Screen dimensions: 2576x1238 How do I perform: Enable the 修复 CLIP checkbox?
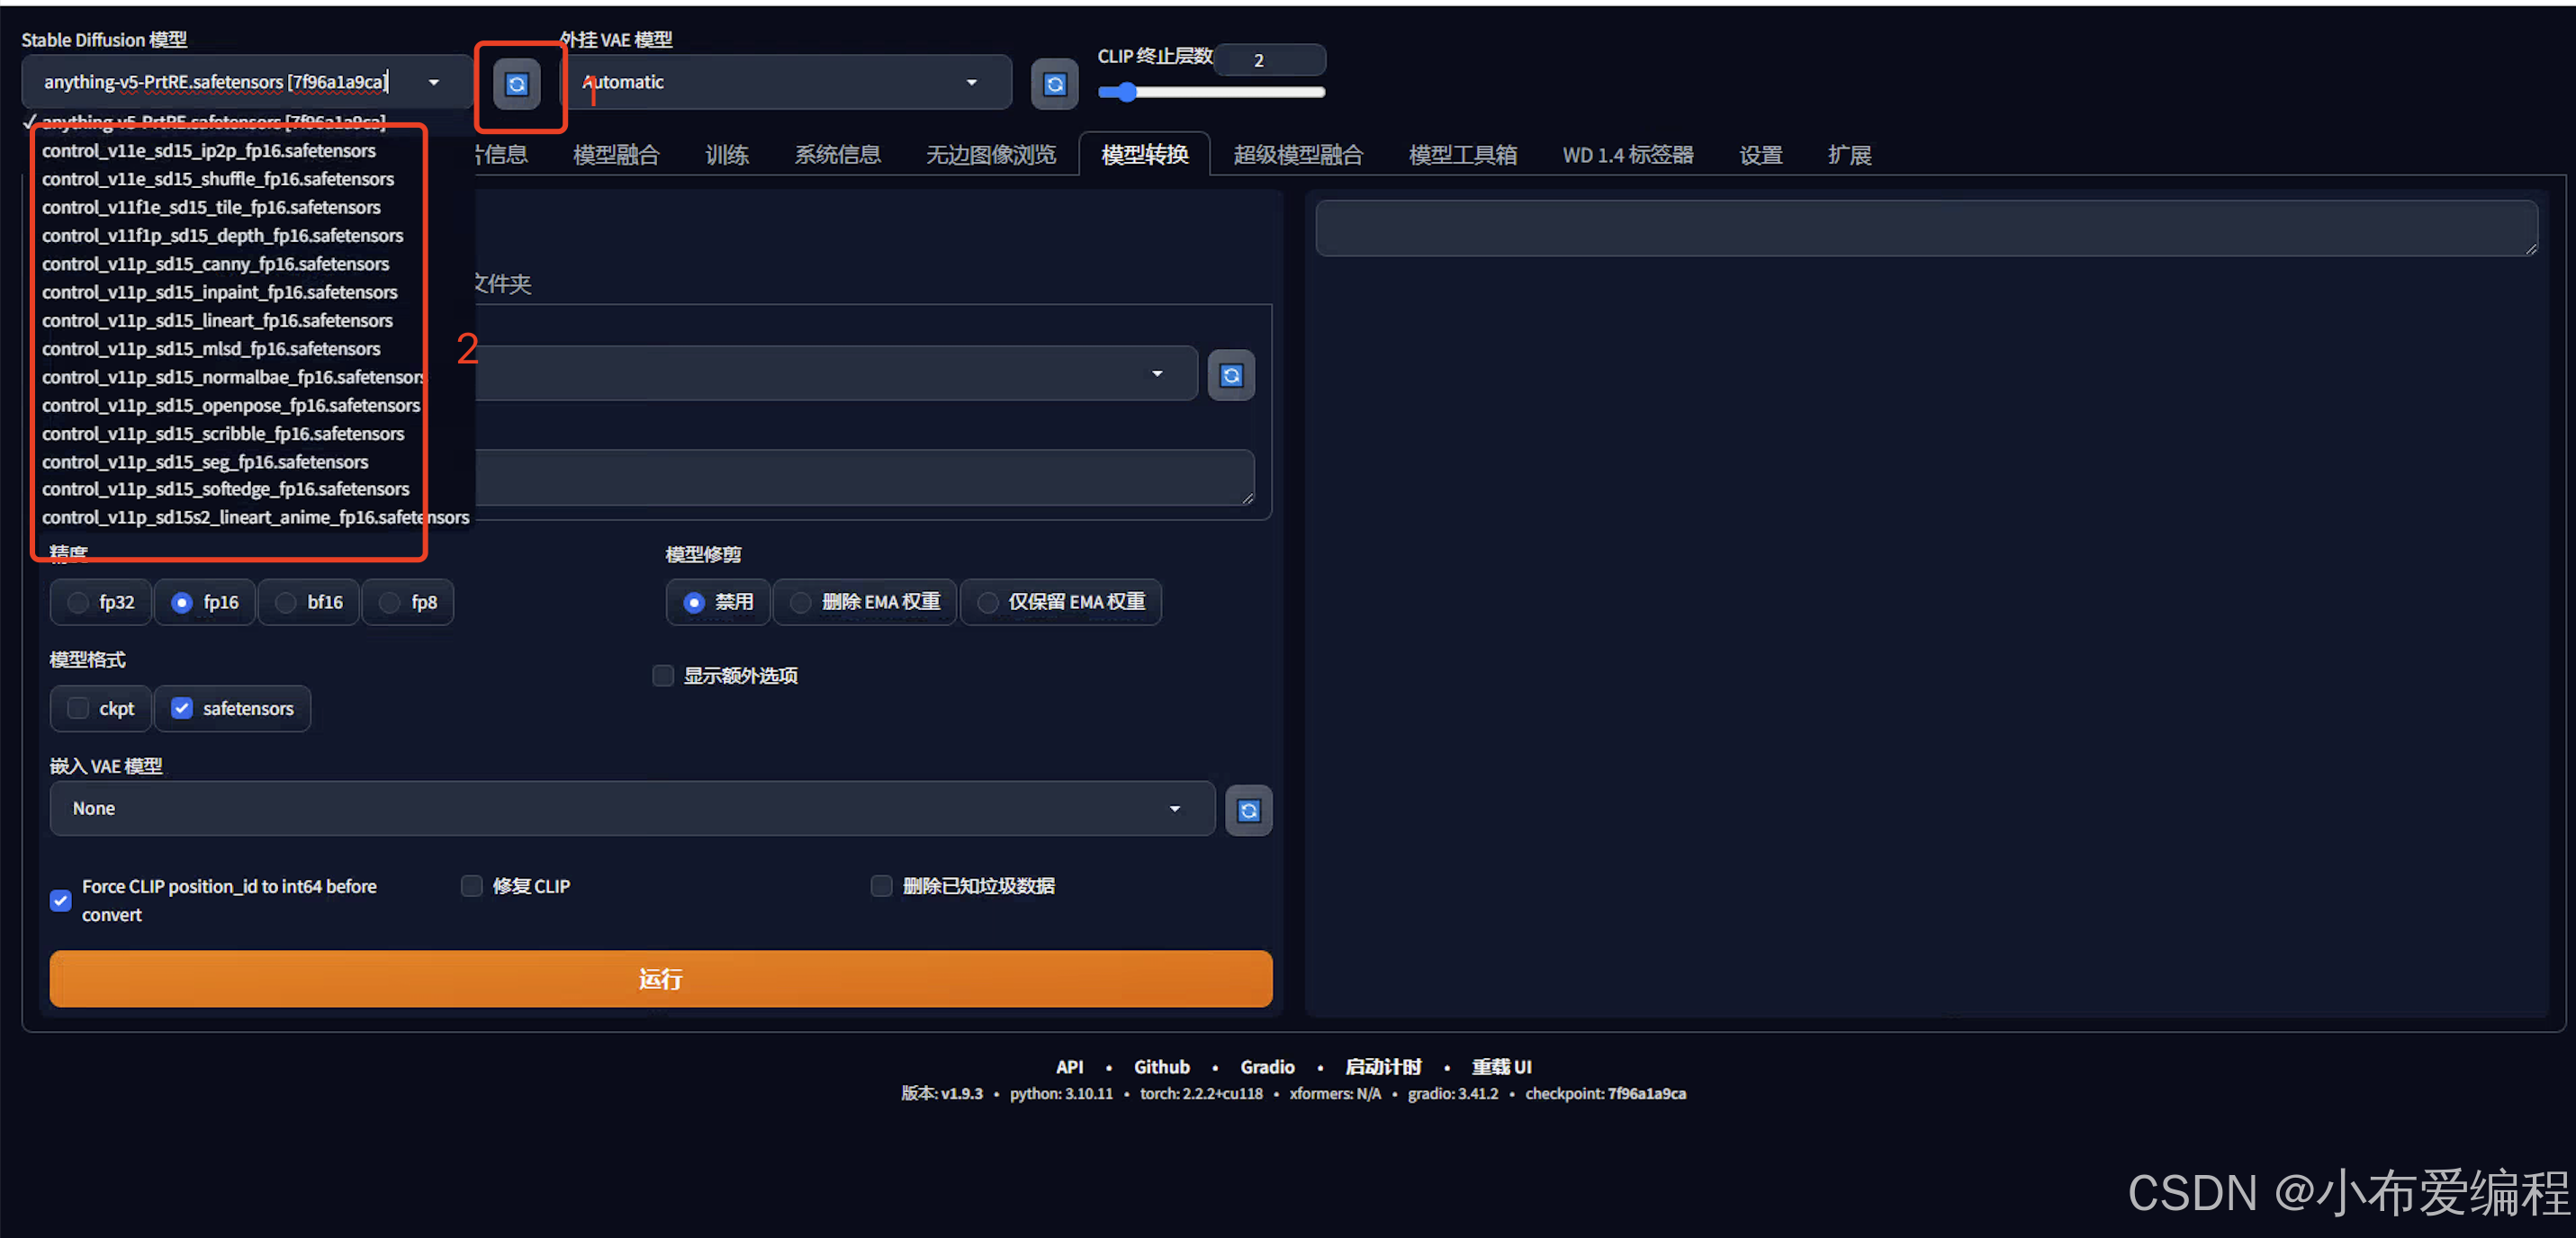point(471,886)
